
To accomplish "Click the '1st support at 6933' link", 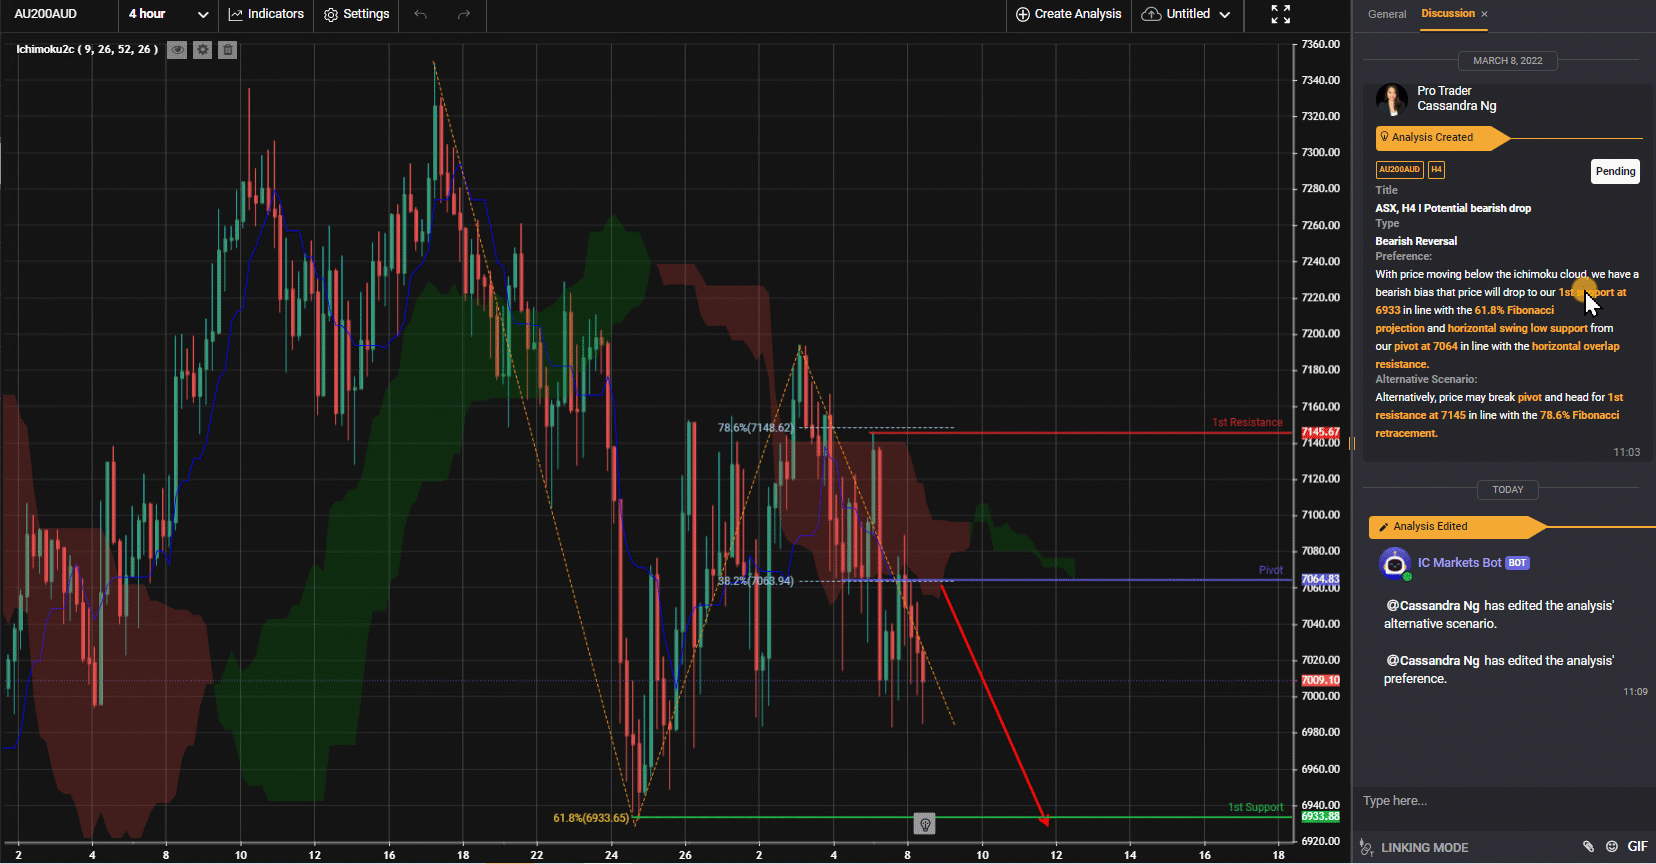I will pyautogui.click(x=1500, y=301).
